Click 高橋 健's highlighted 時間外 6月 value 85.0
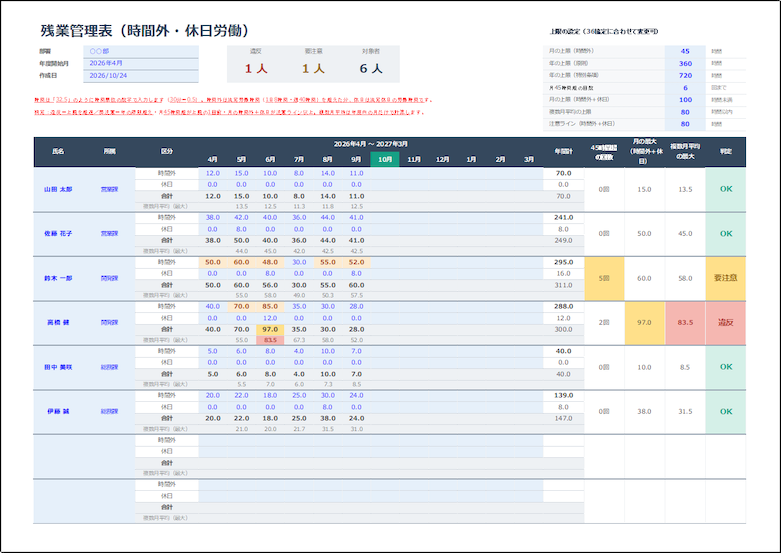Viewport: 781px width, 553px height. 270,306
